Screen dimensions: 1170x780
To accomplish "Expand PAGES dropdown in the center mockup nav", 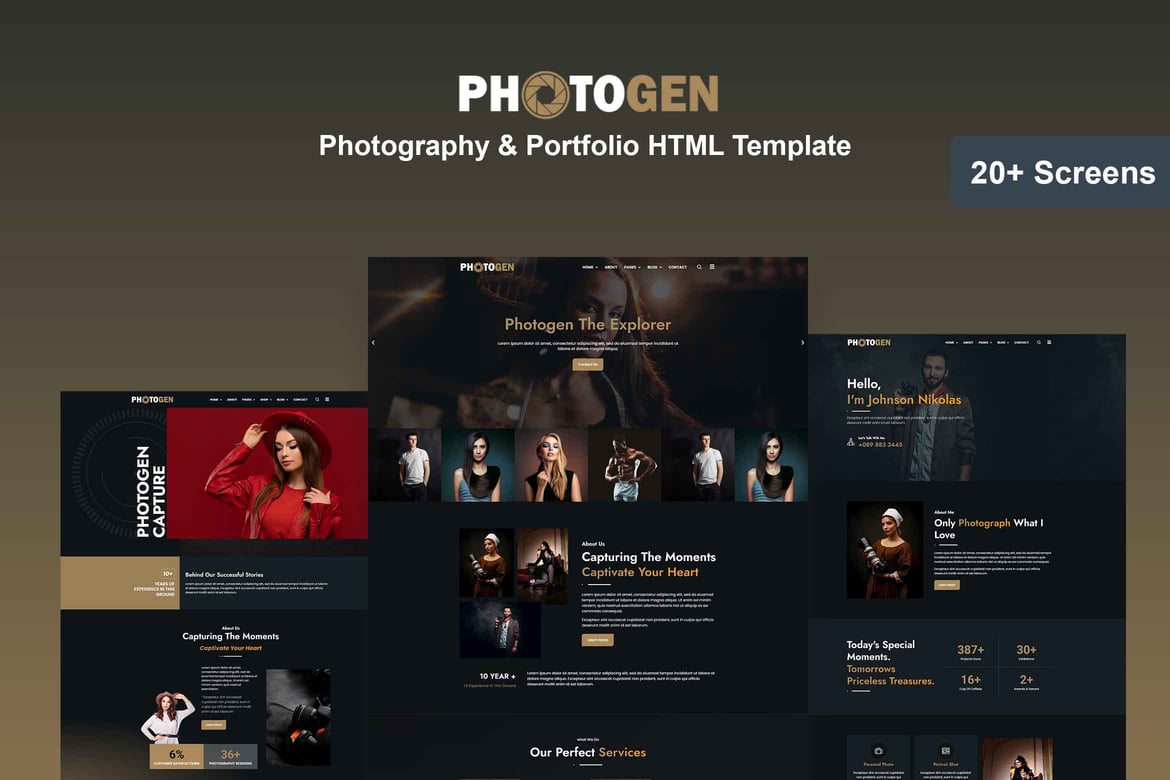I will point(632,267).
